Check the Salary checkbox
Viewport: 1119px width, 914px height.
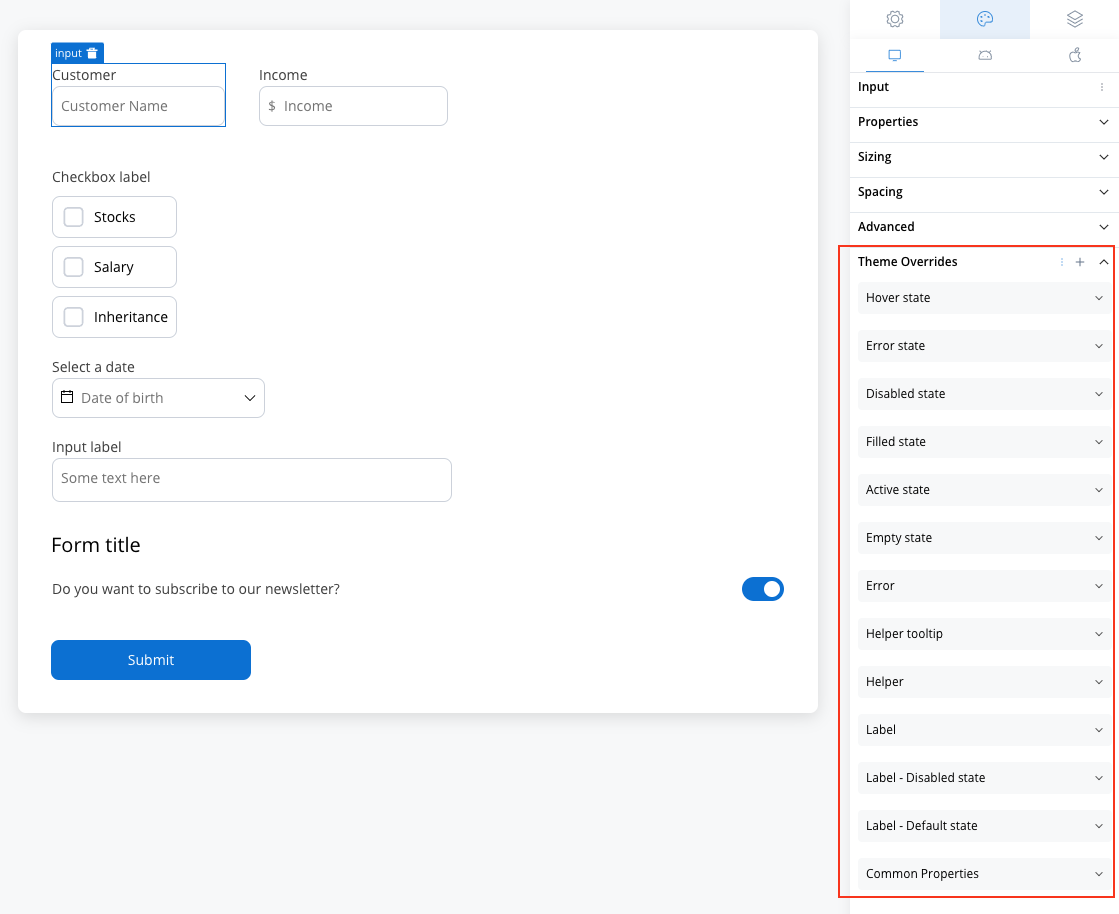(x=74, y=267)
